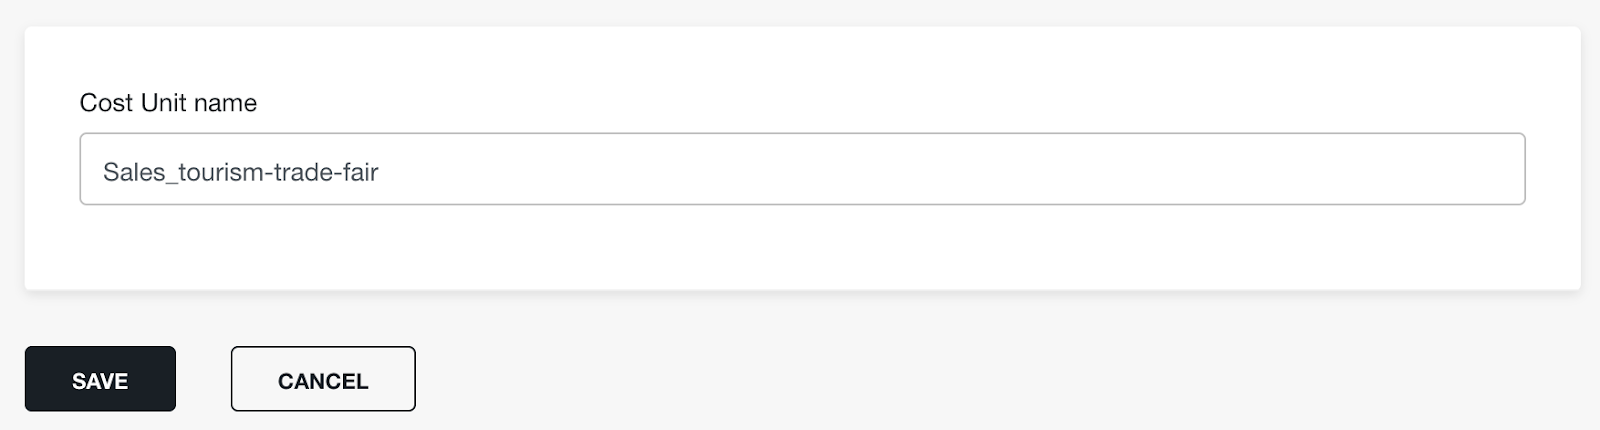This screenshot has height=430, width=1600.
Task: Activate the text box containing Sales_tourism-trade-fair
Action: [x=802, y=169]
